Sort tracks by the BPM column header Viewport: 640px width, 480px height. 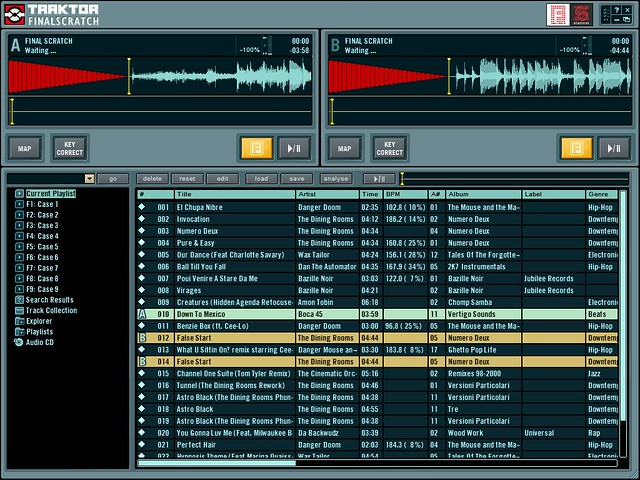click(405, 194)
